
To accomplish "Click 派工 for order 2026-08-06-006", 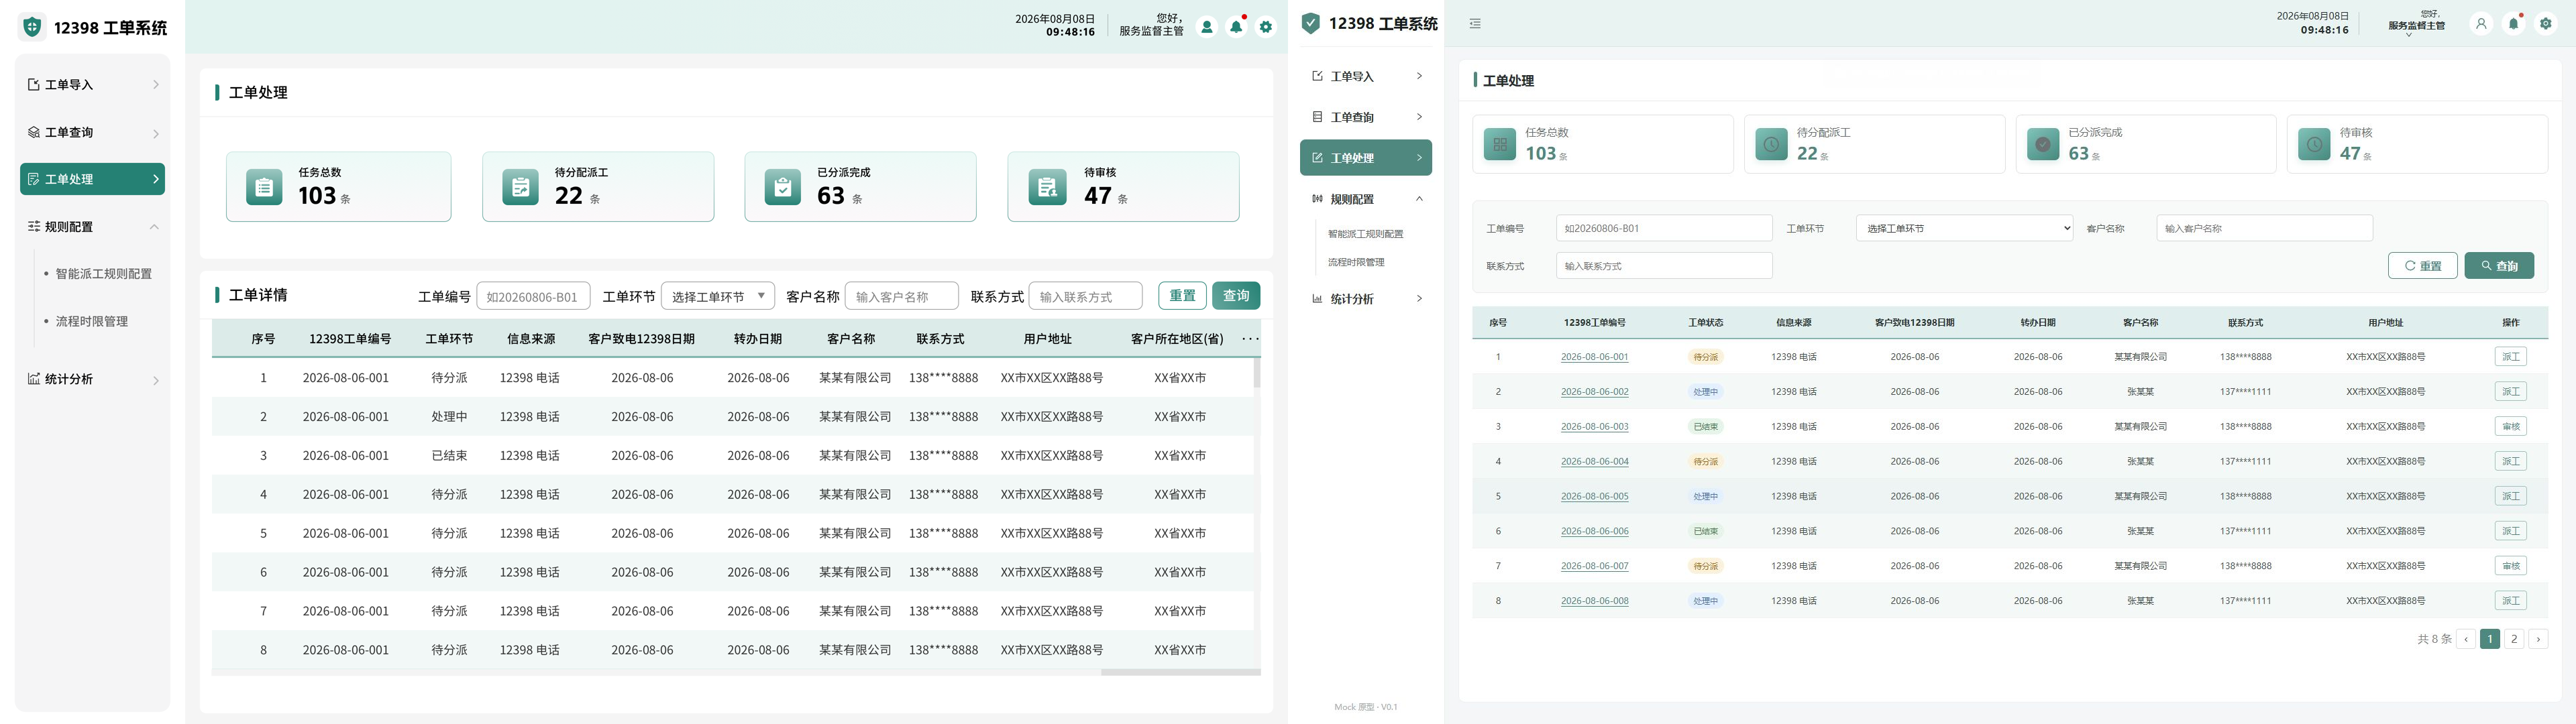I will pos(2510,531).
